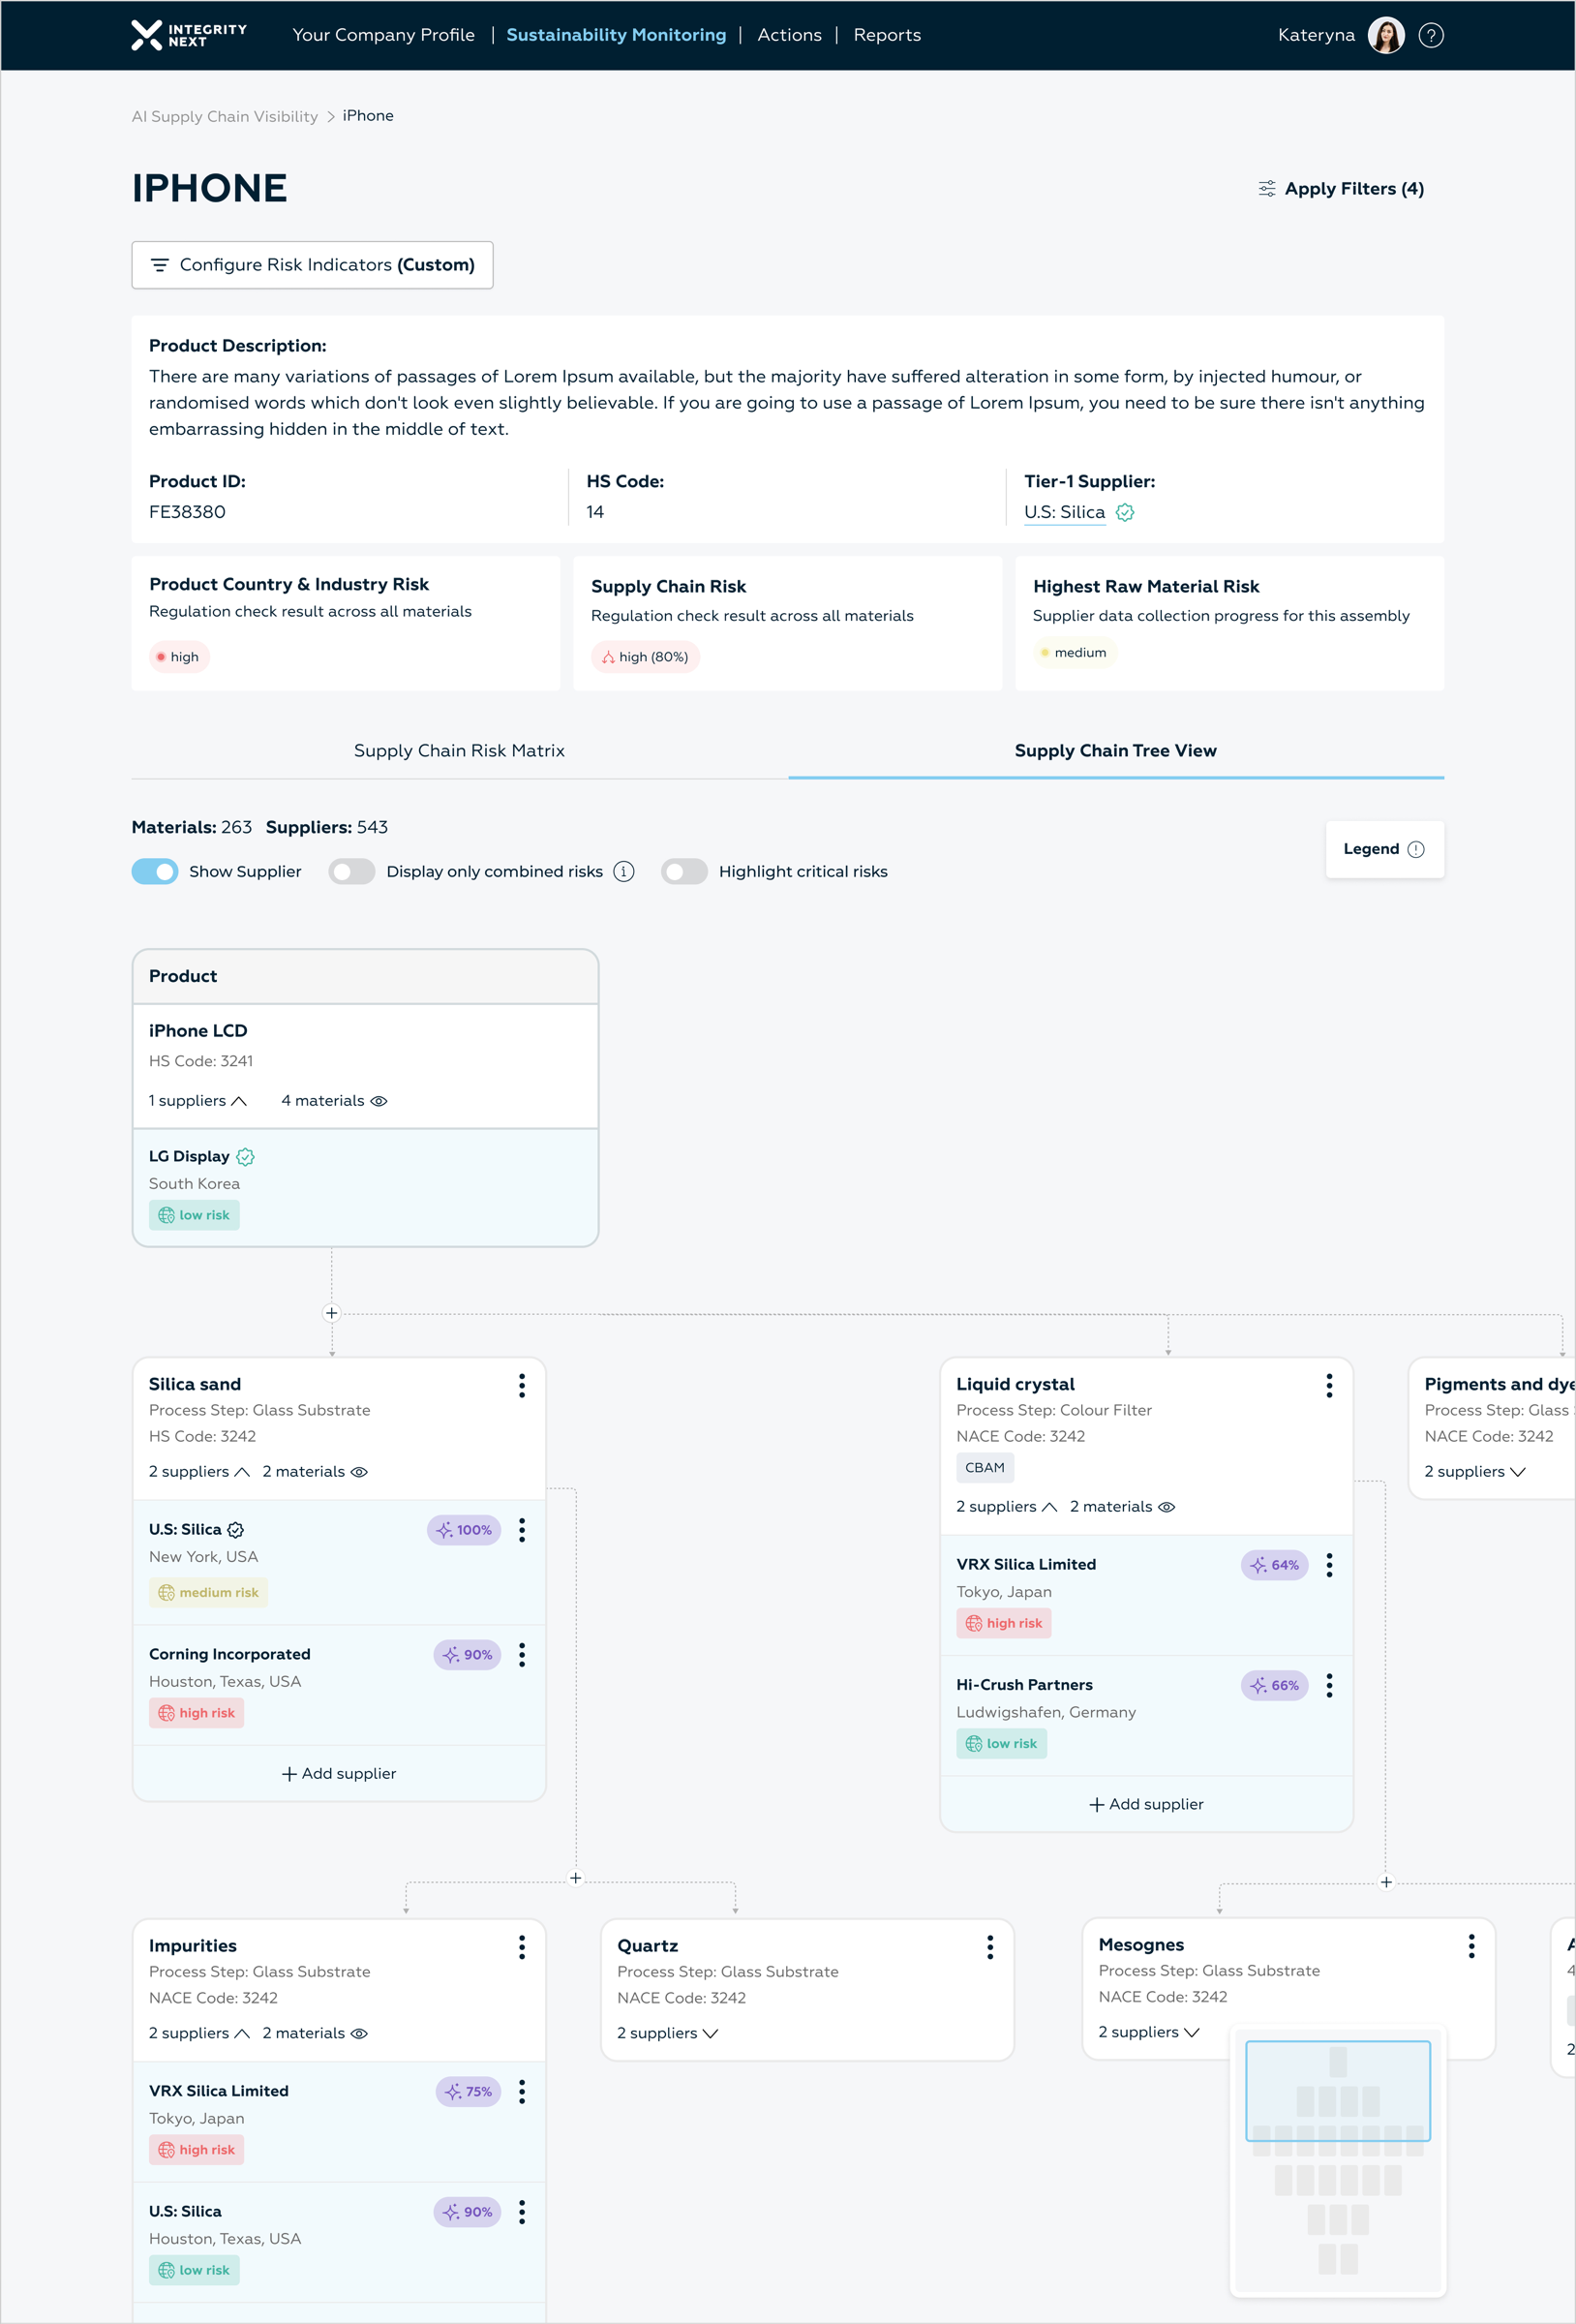
Task: Click the plus node below LG Display
Action: tap(332, 1313)
